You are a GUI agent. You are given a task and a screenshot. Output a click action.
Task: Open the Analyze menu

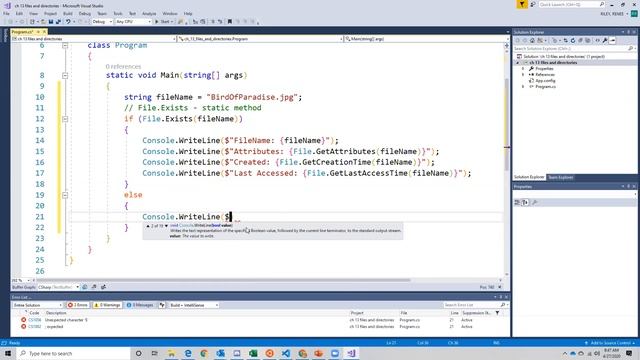(149, 13)
